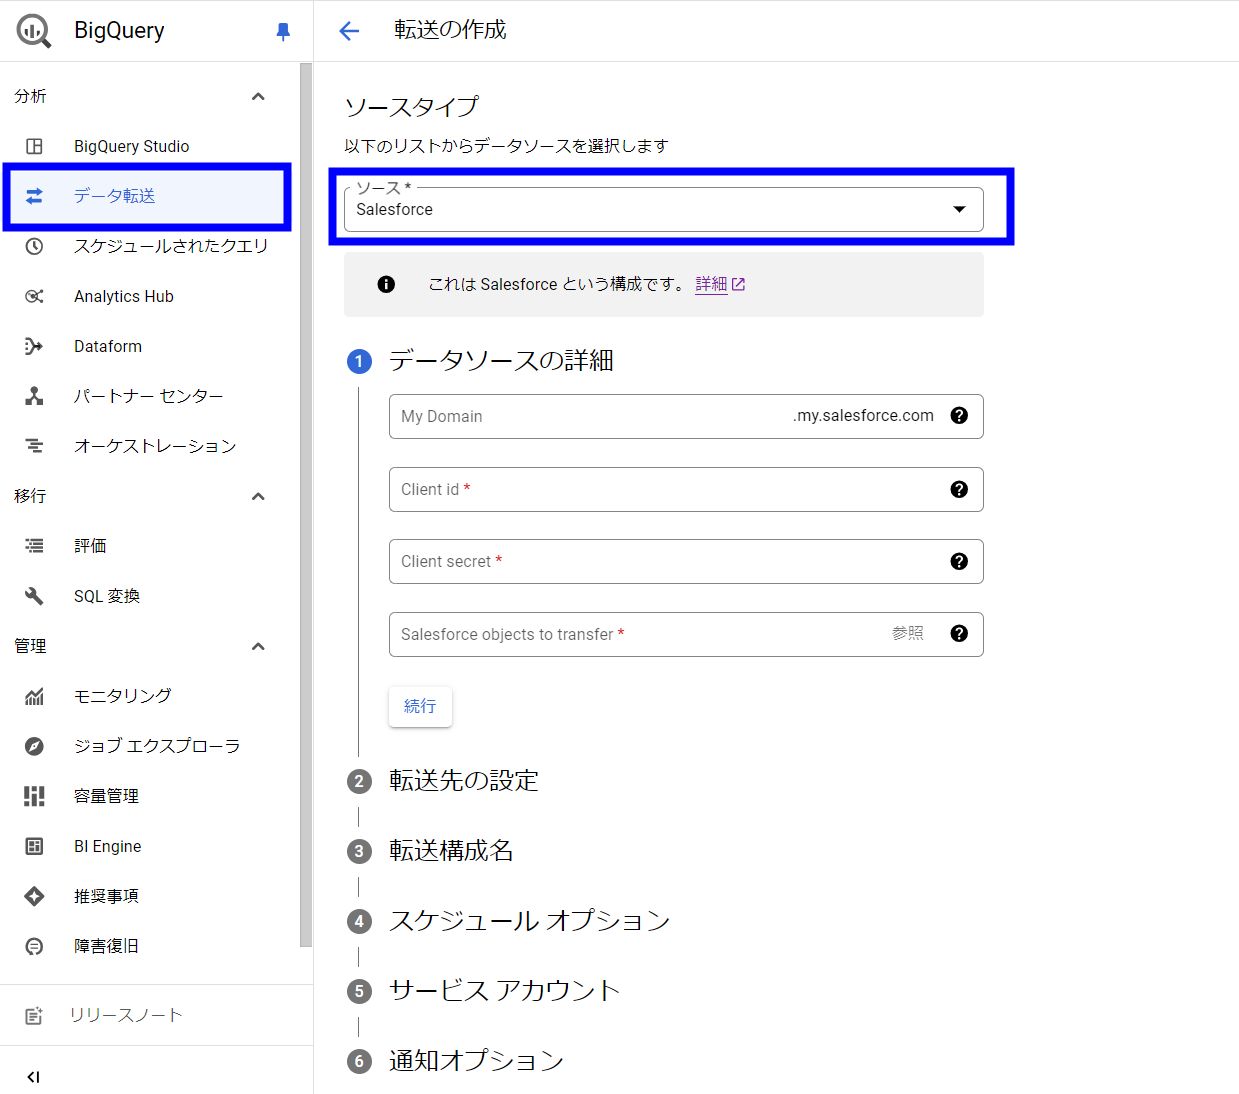Click help icon for Salesforce objects field

(958, 634)
